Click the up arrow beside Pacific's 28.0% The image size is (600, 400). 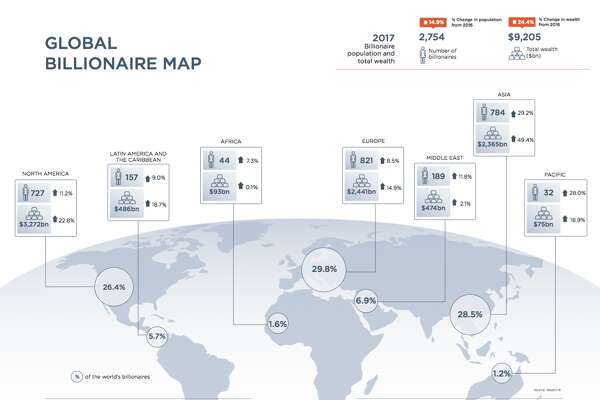(x=565, y=193)
